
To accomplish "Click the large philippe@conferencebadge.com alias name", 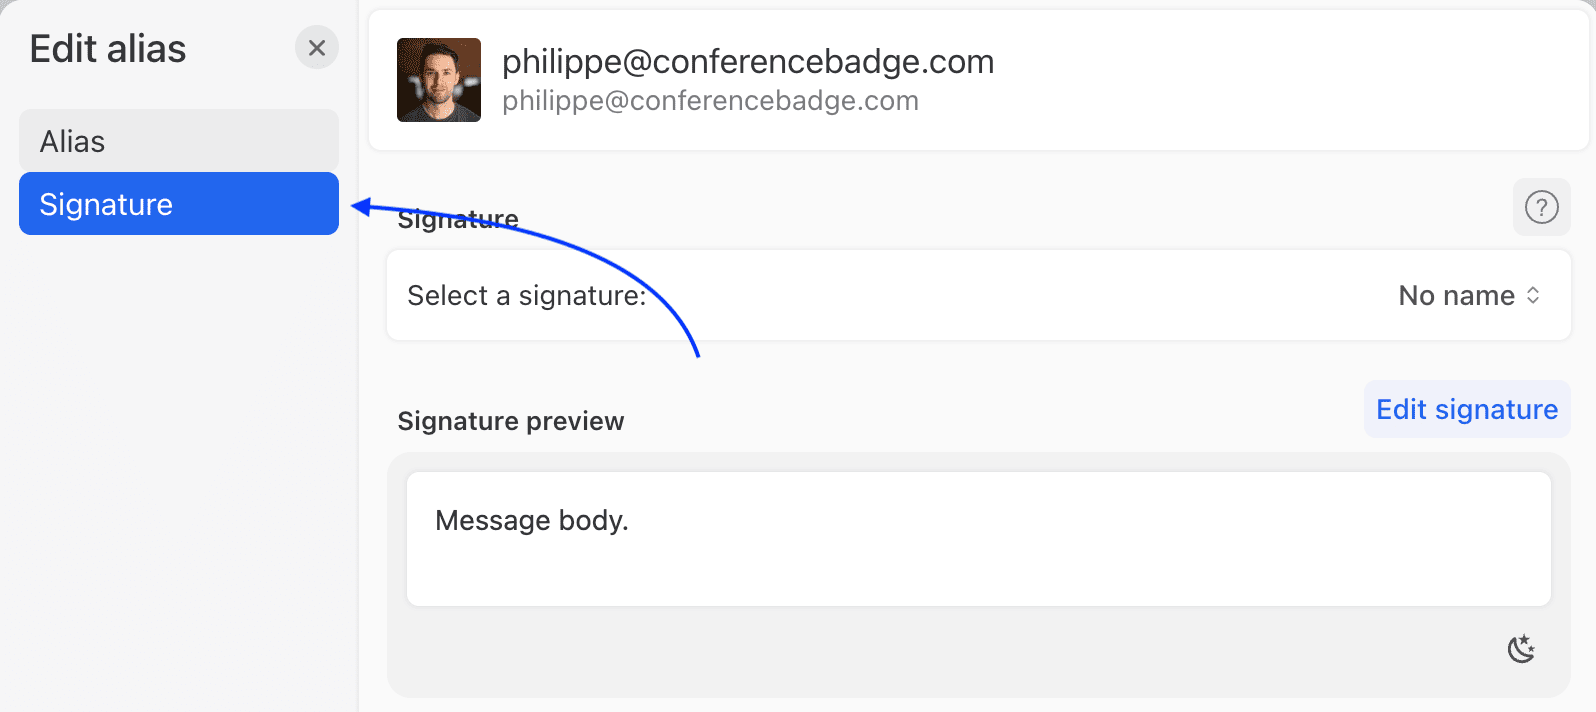I will 747,62.
